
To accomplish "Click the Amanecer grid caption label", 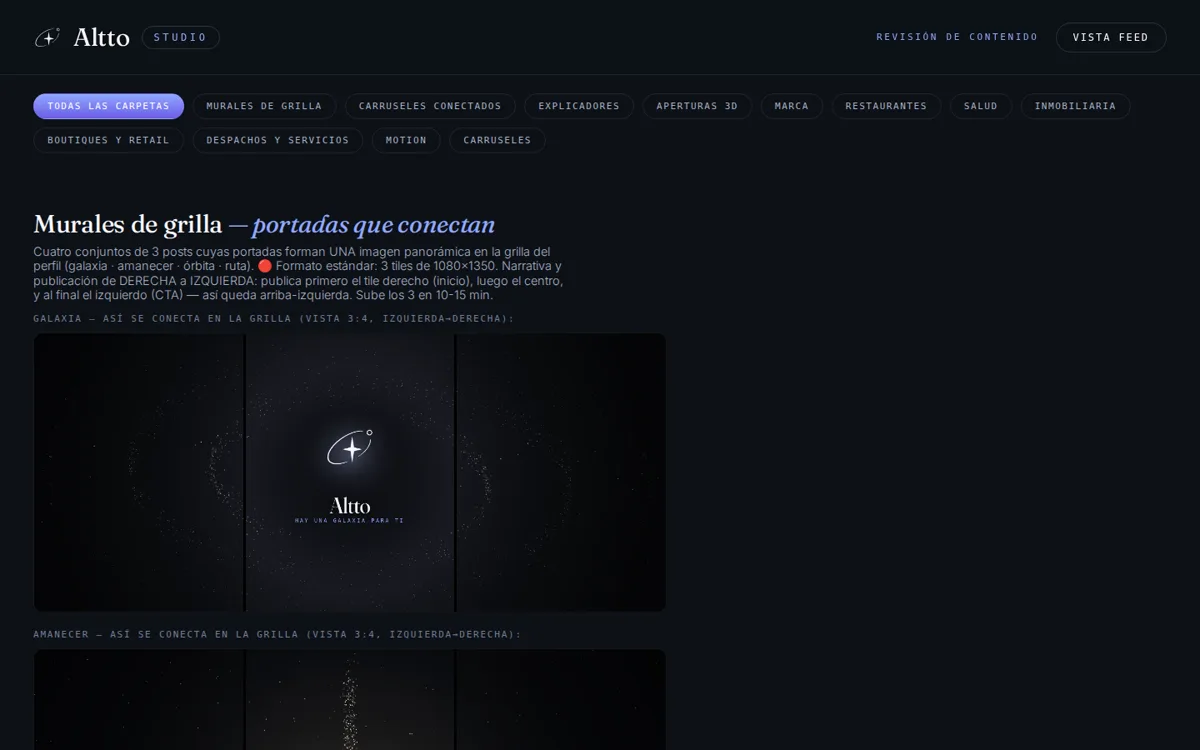I will coord(277,634).
